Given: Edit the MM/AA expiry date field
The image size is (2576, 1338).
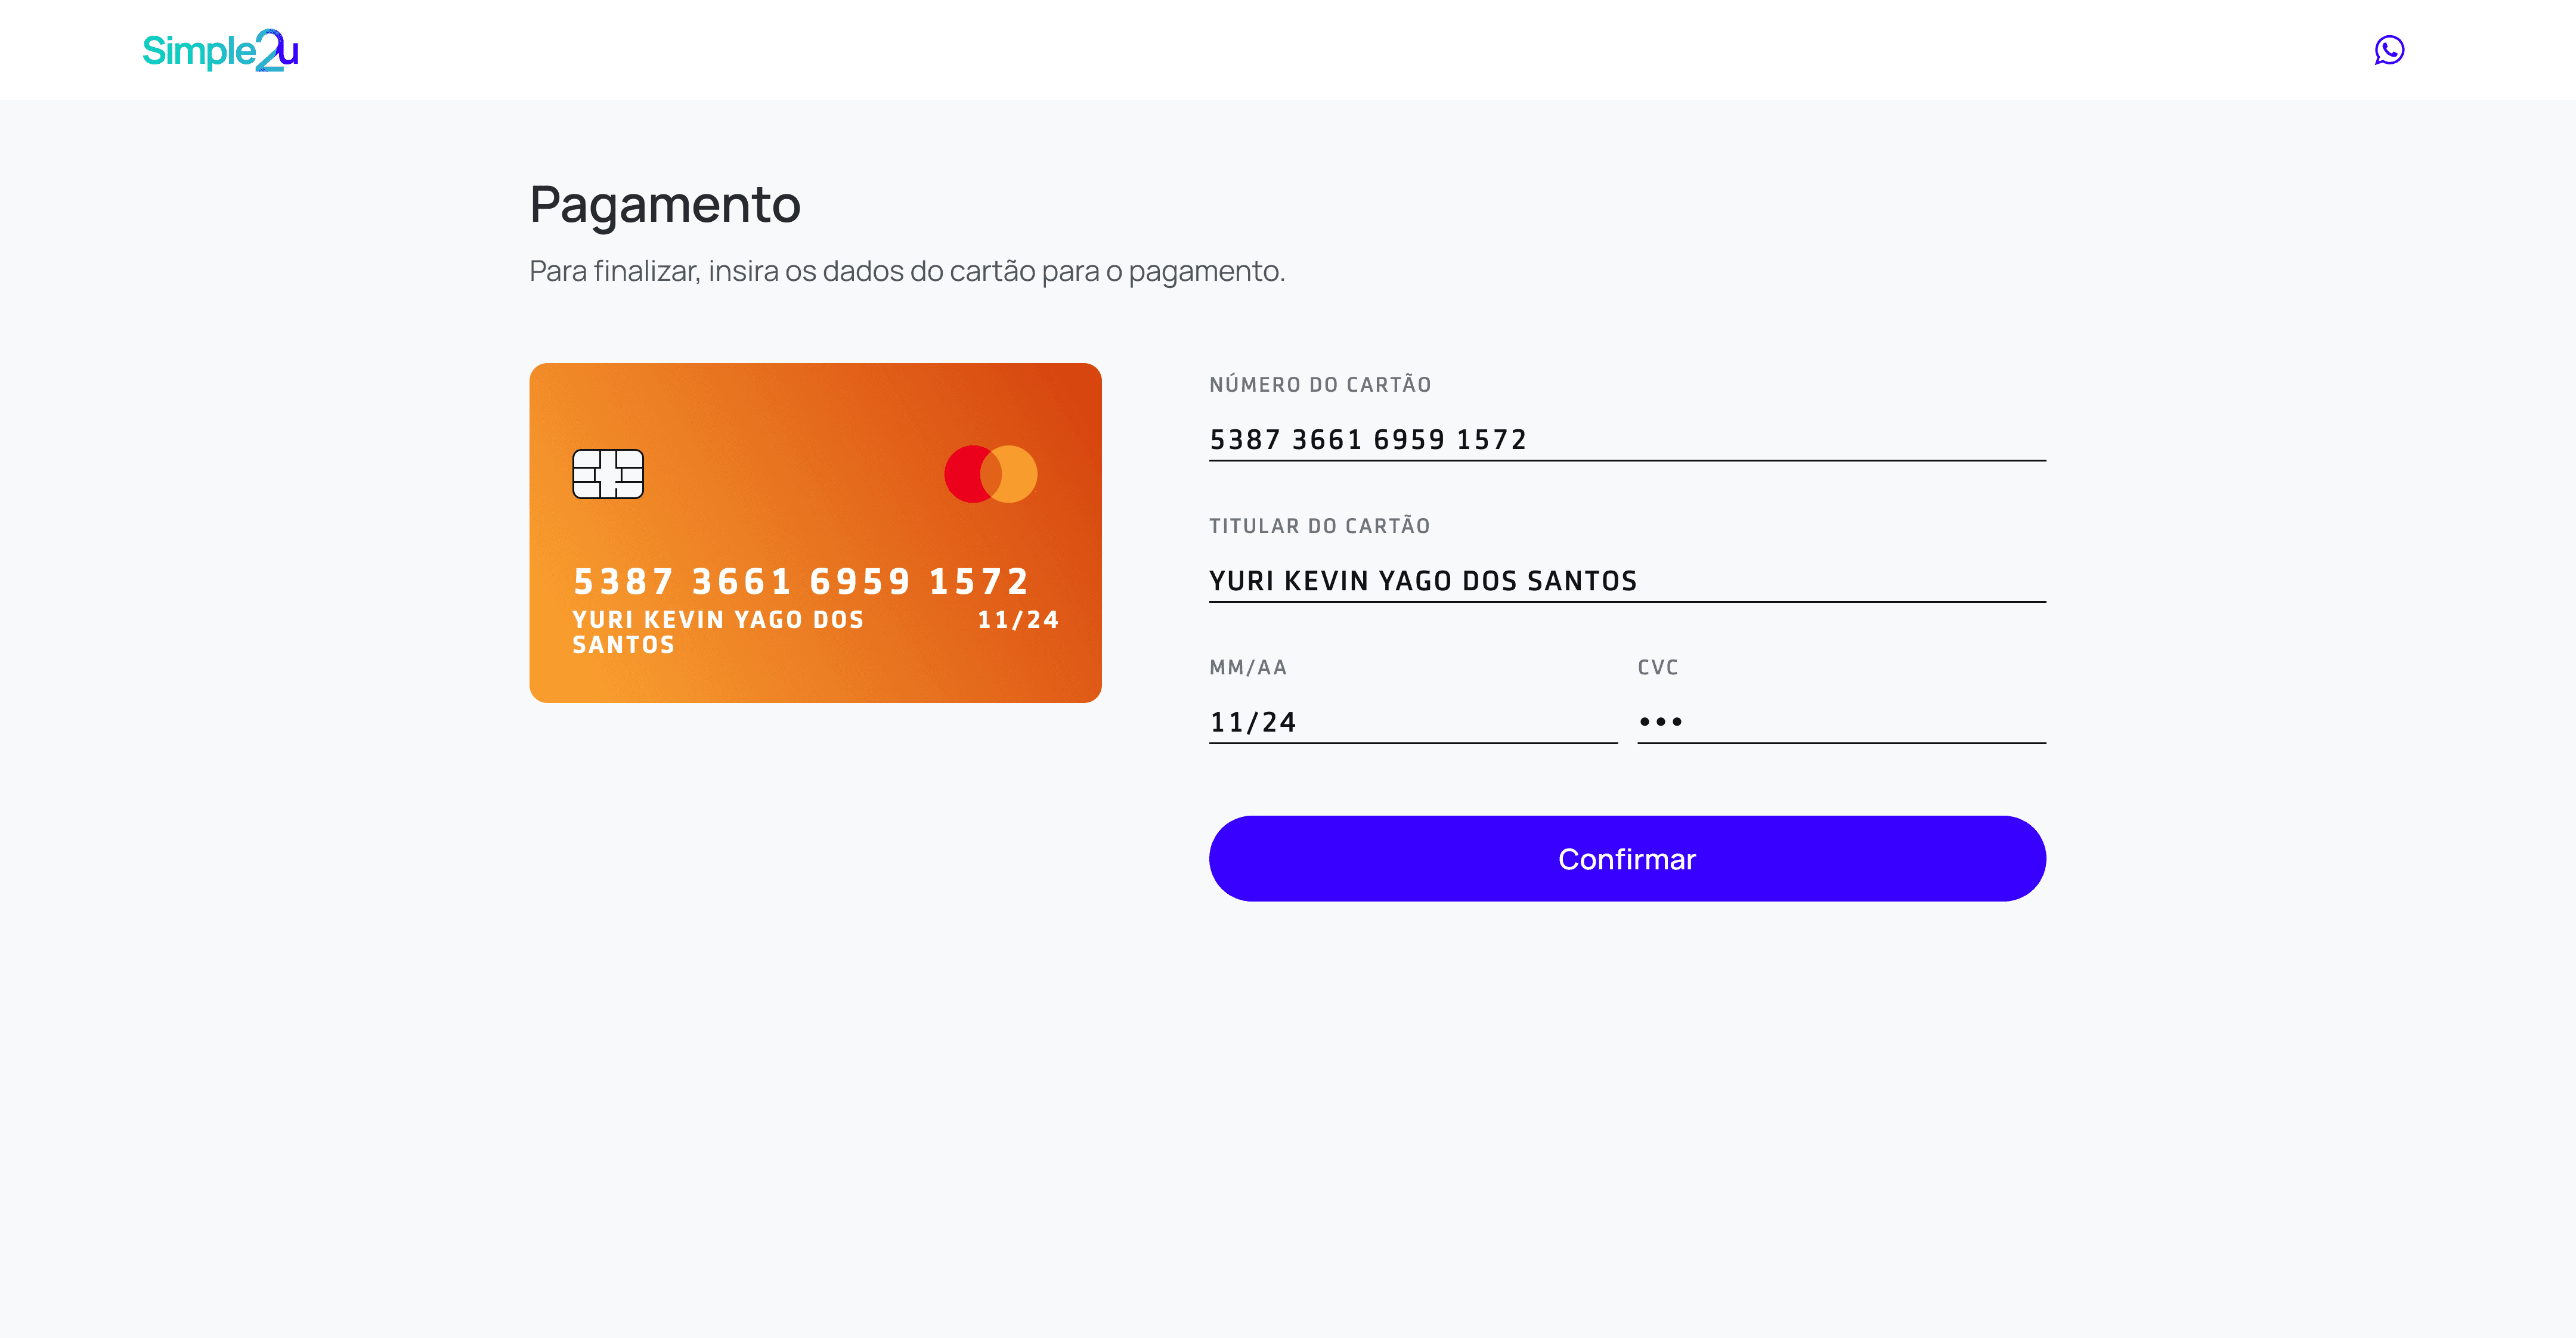Looking at the screenshot, I should (1413, 722).
